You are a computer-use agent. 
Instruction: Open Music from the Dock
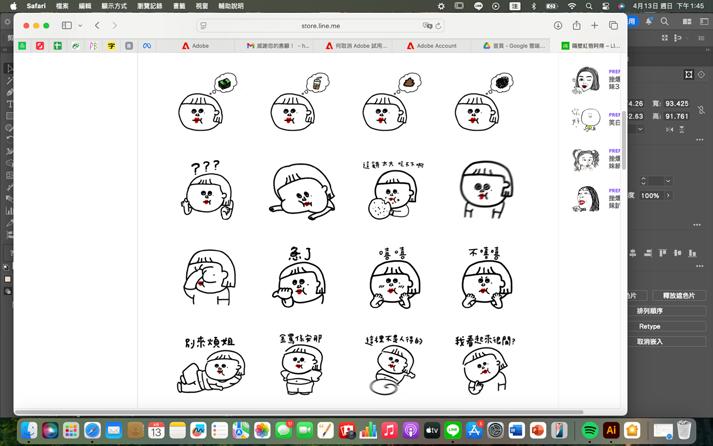(389, 430)
